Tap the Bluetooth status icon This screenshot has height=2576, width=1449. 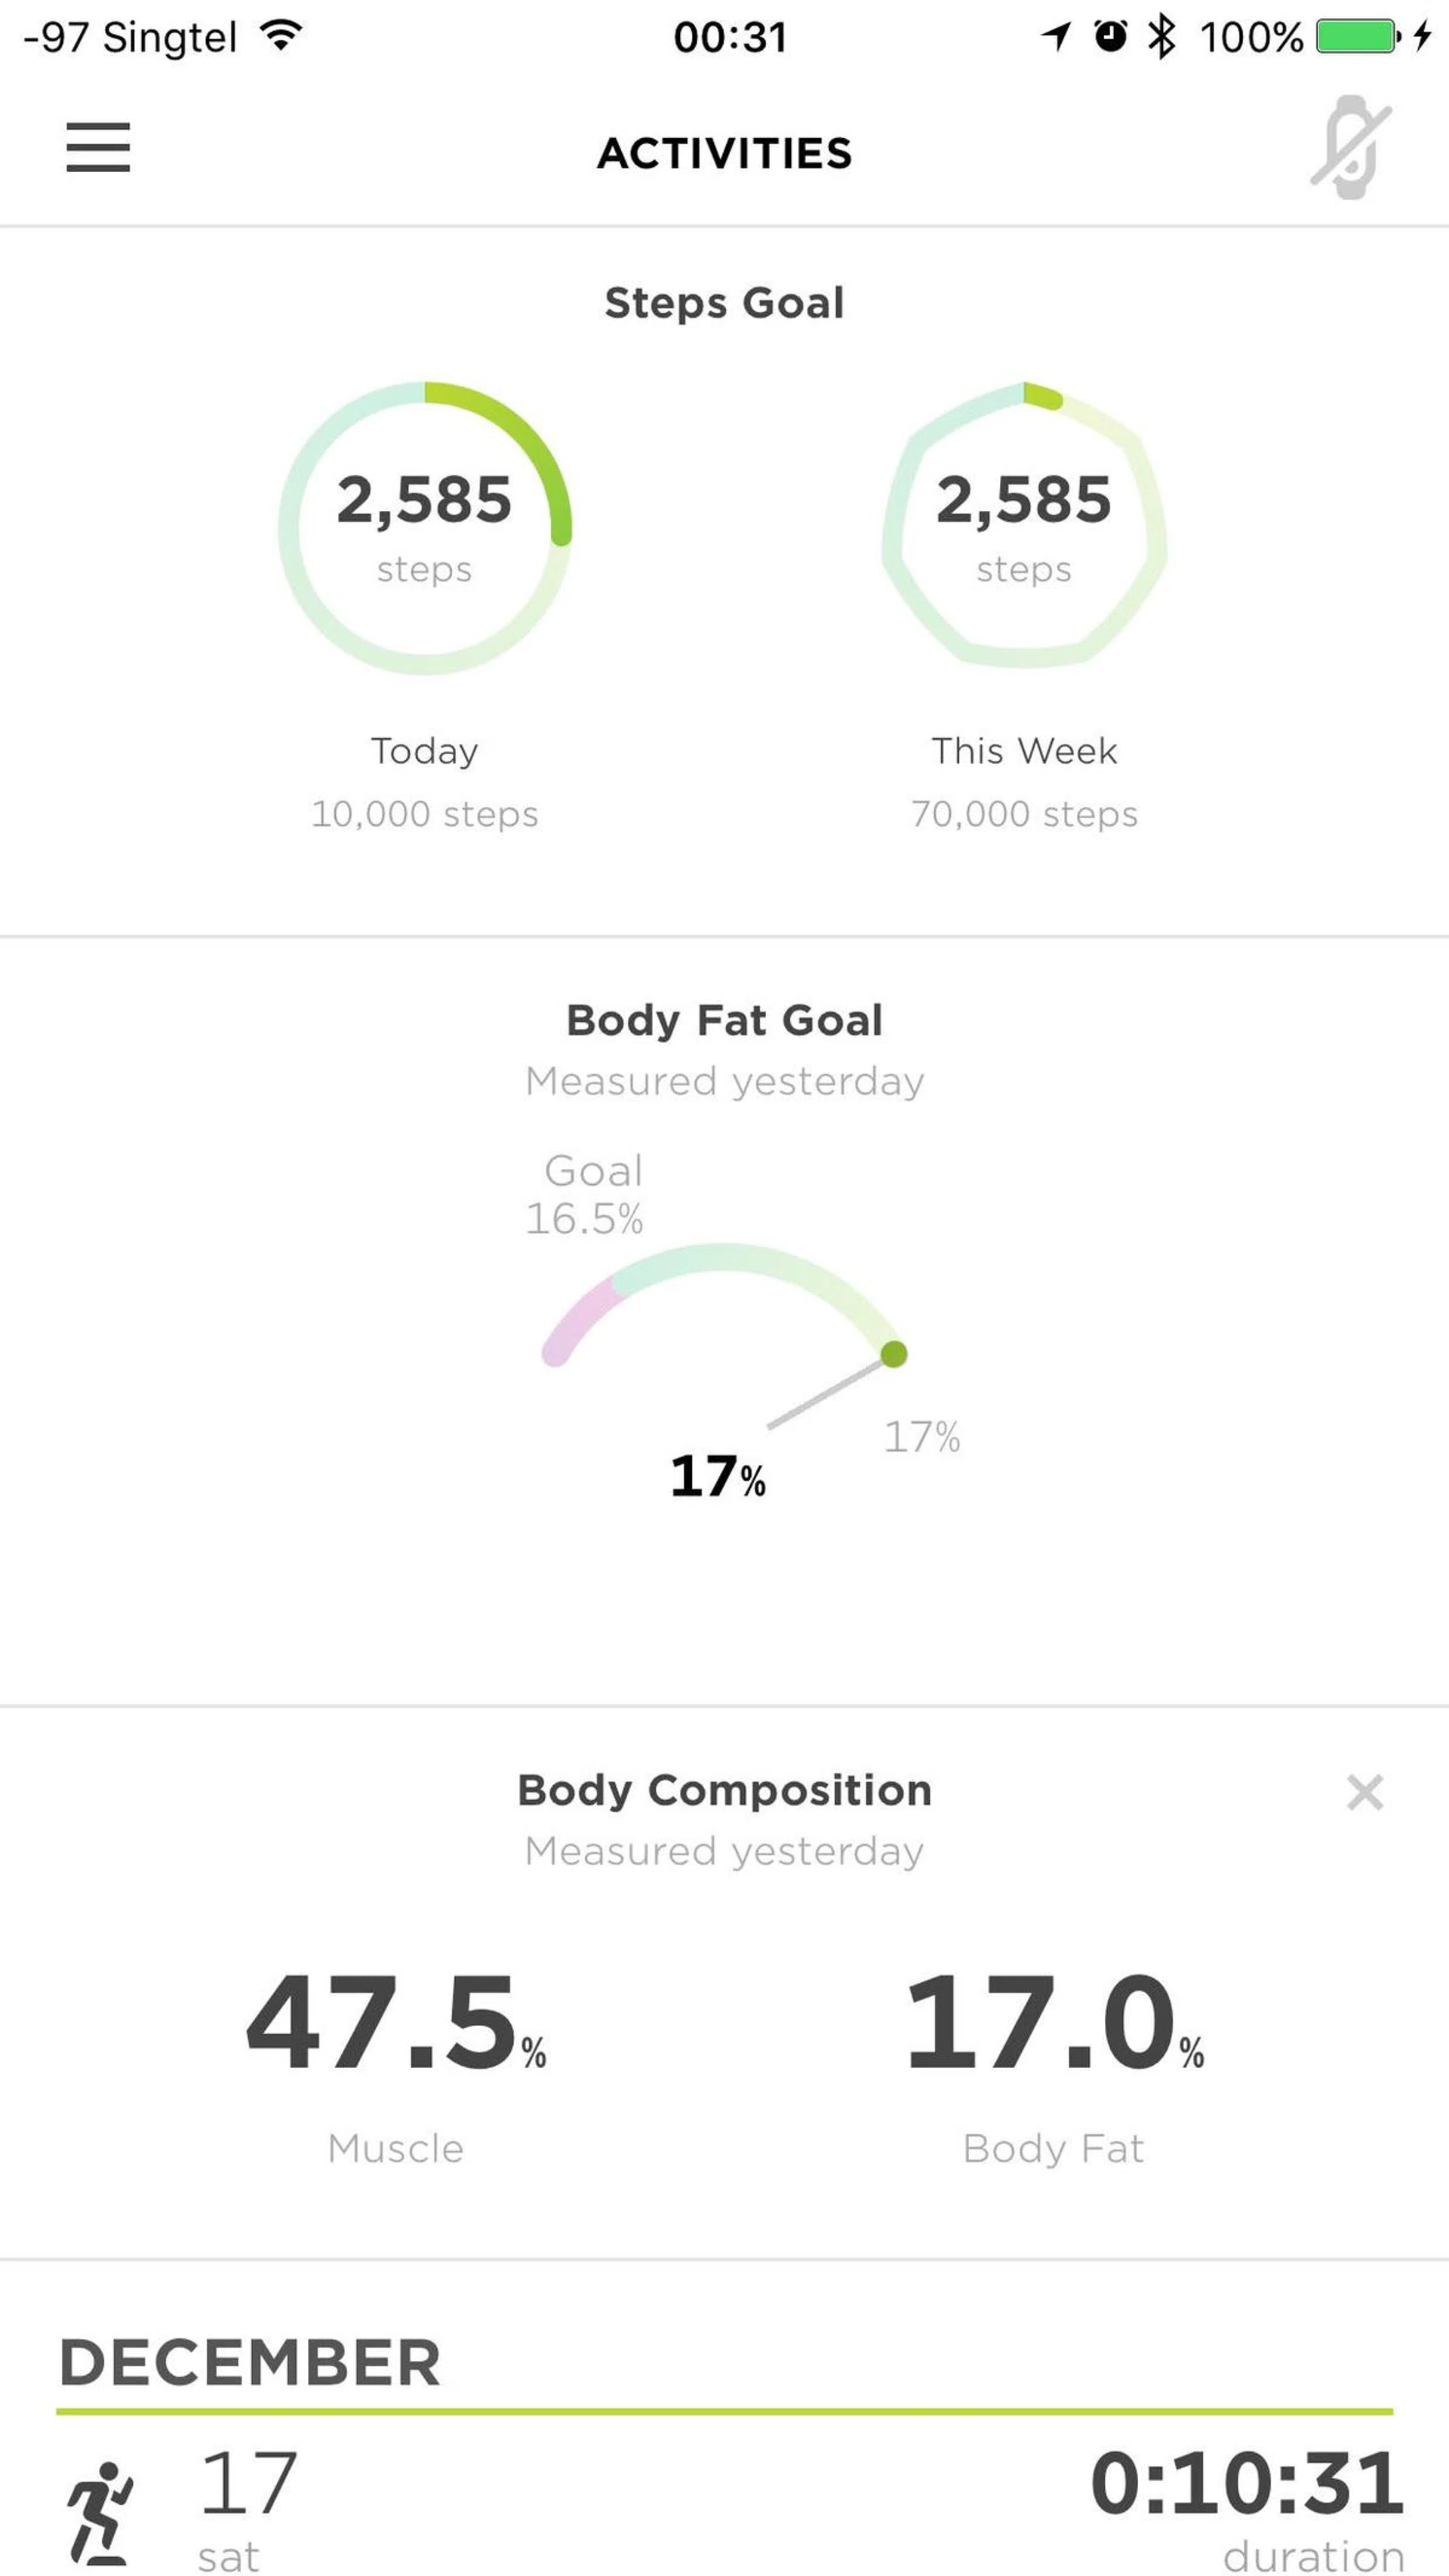point(1161,38)
